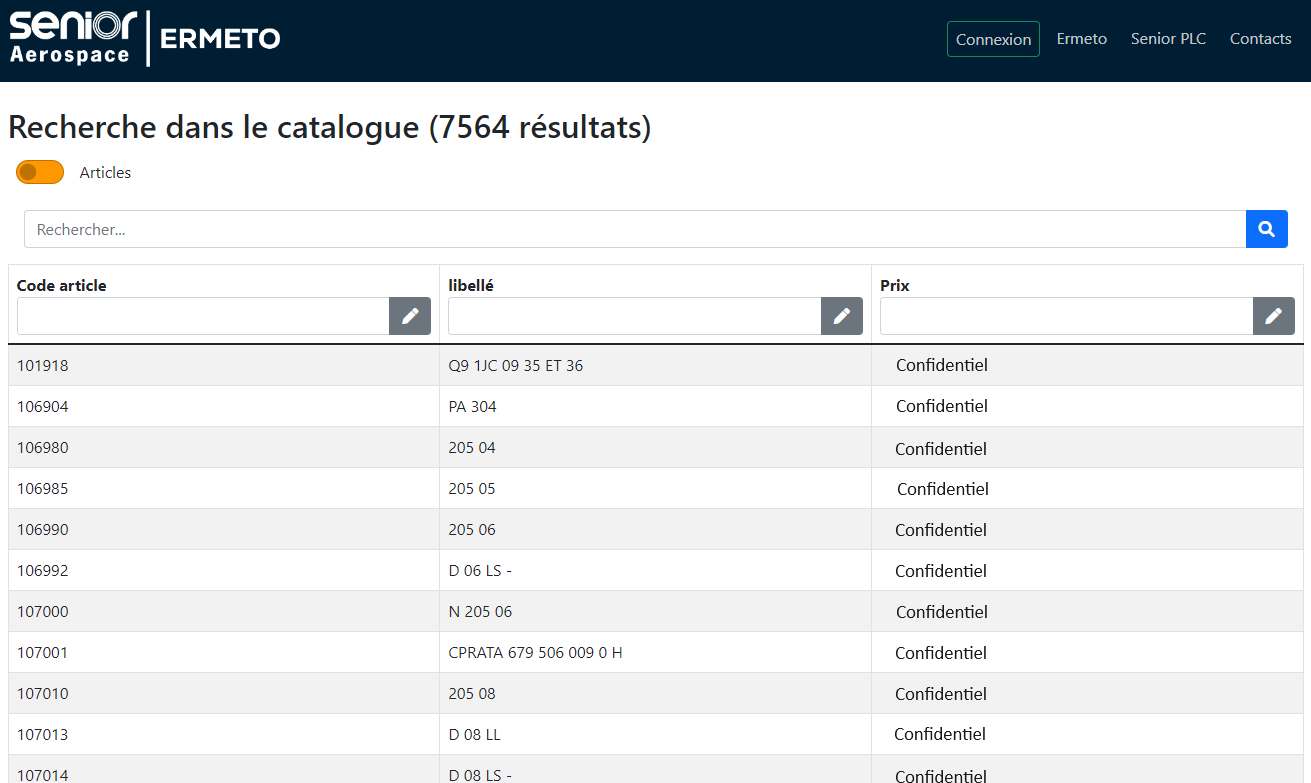Click the pencil icon beside Code article filter

pos(410,316)
